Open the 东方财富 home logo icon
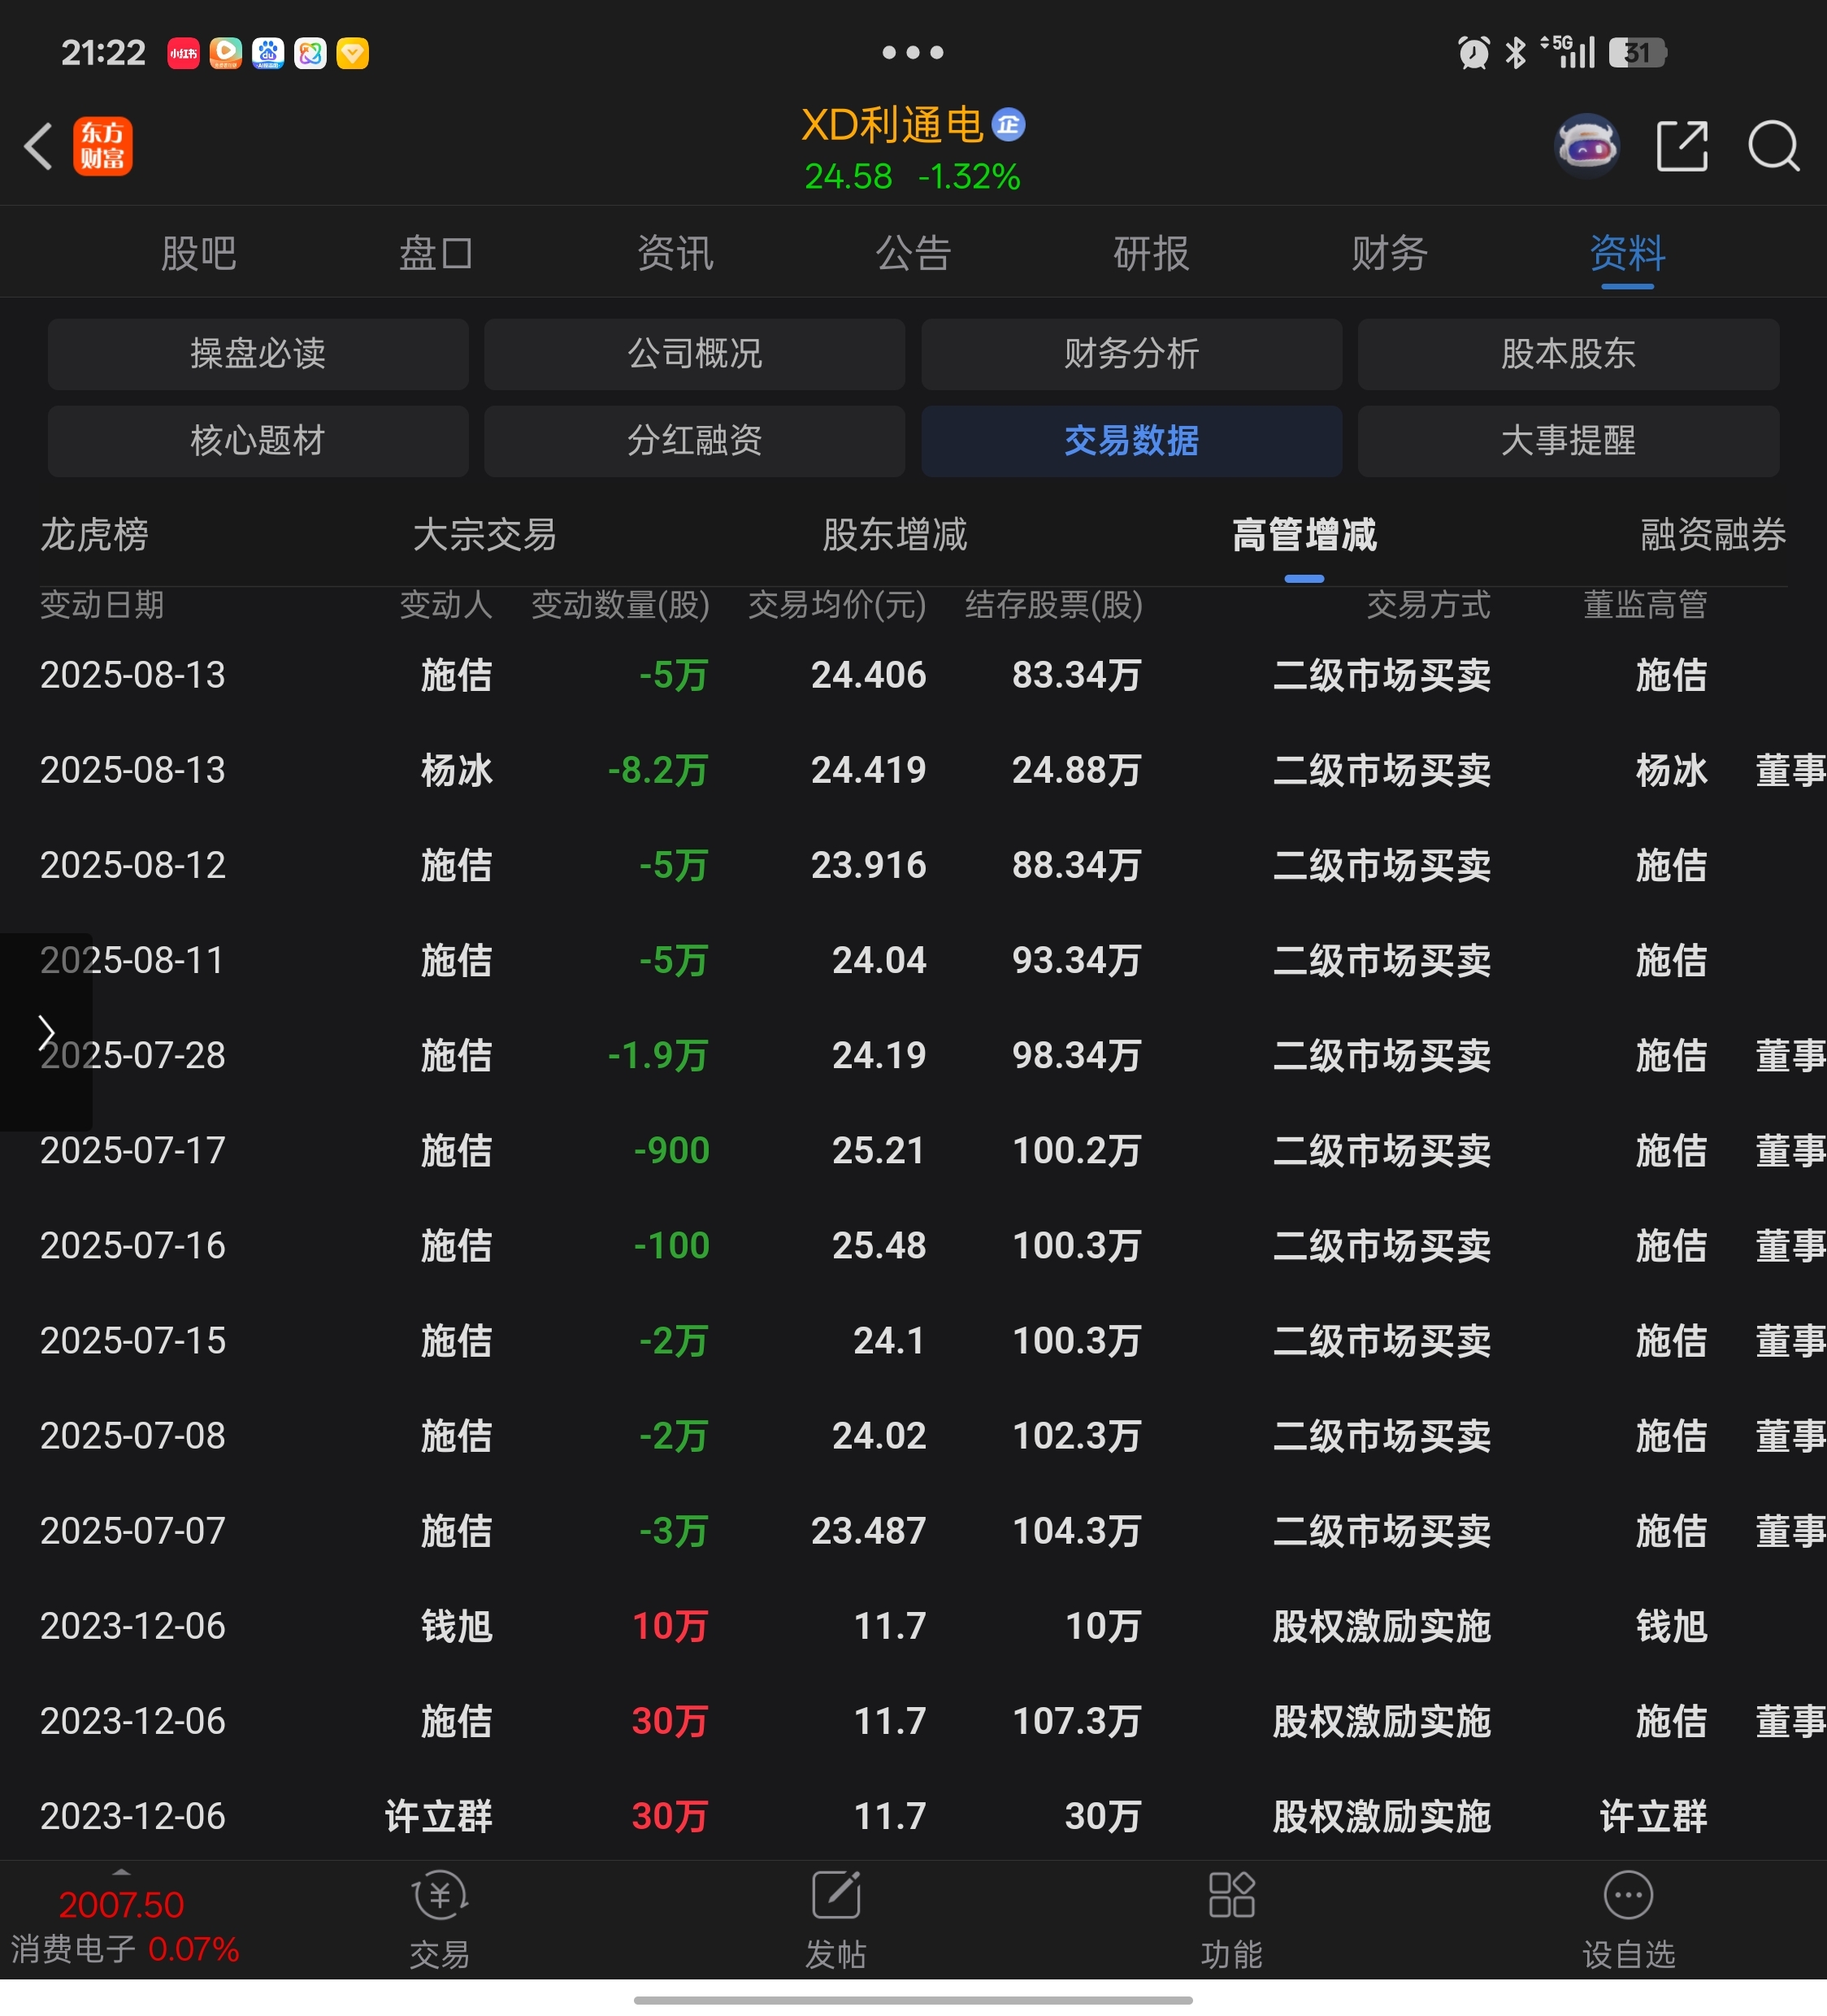1827x2016 pixels. [102, 147]
